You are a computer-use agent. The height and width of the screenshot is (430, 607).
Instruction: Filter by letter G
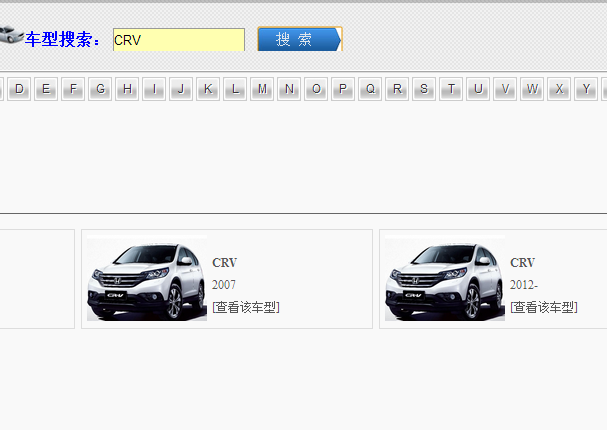tap(100, 89)
